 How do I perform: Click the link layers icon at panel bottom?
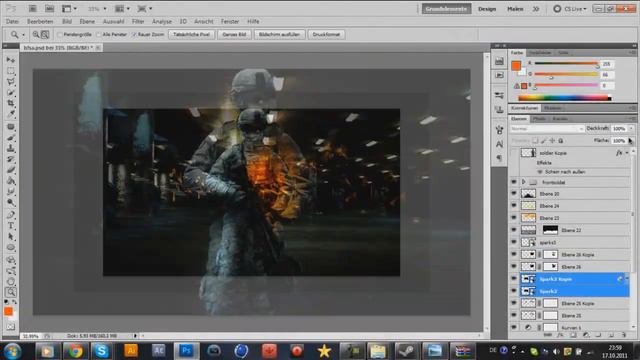point(548,335)
